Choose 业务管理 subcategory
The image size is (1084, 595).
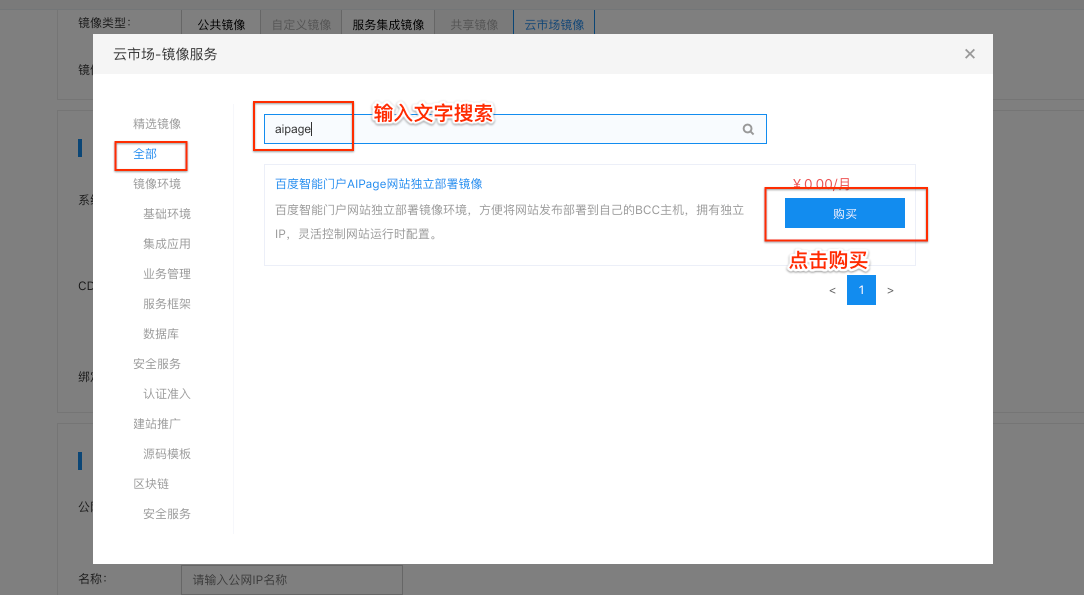167,274
